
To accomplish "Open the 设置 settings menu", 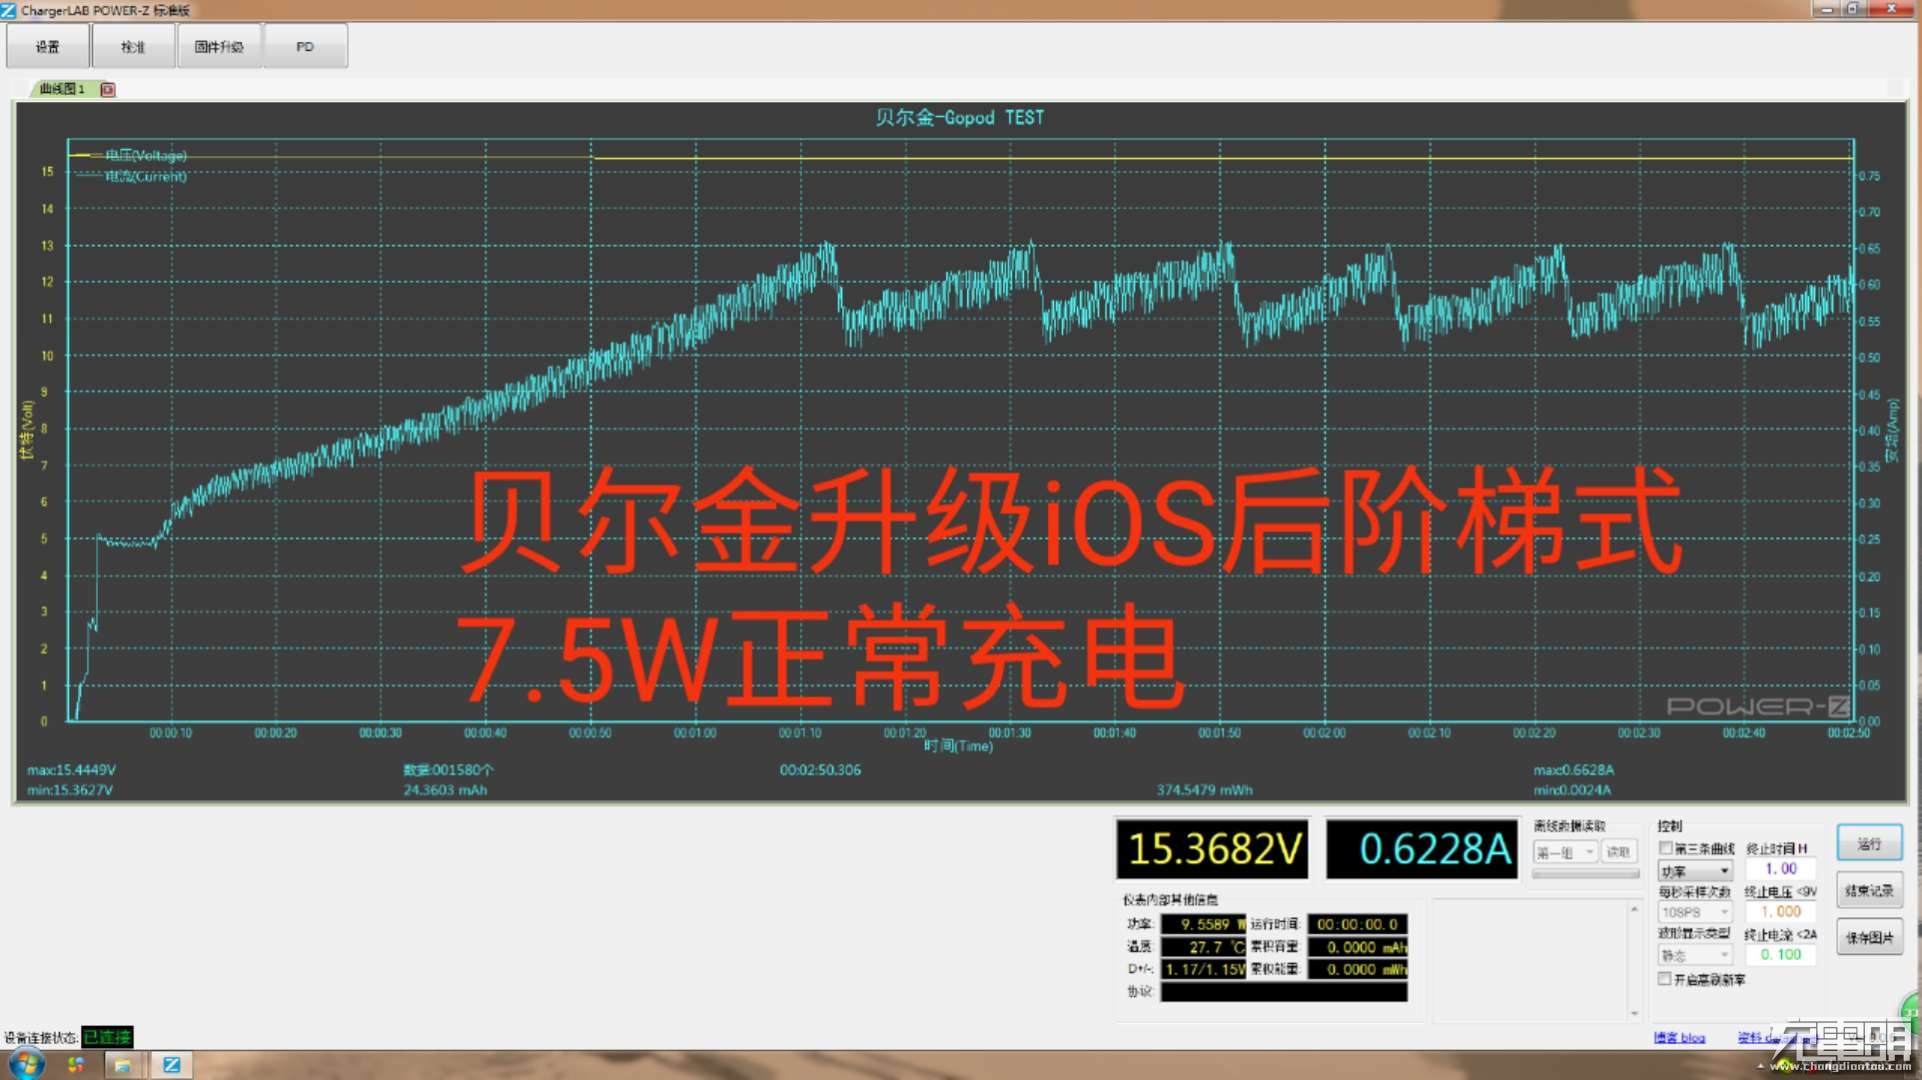I will 47,47.
